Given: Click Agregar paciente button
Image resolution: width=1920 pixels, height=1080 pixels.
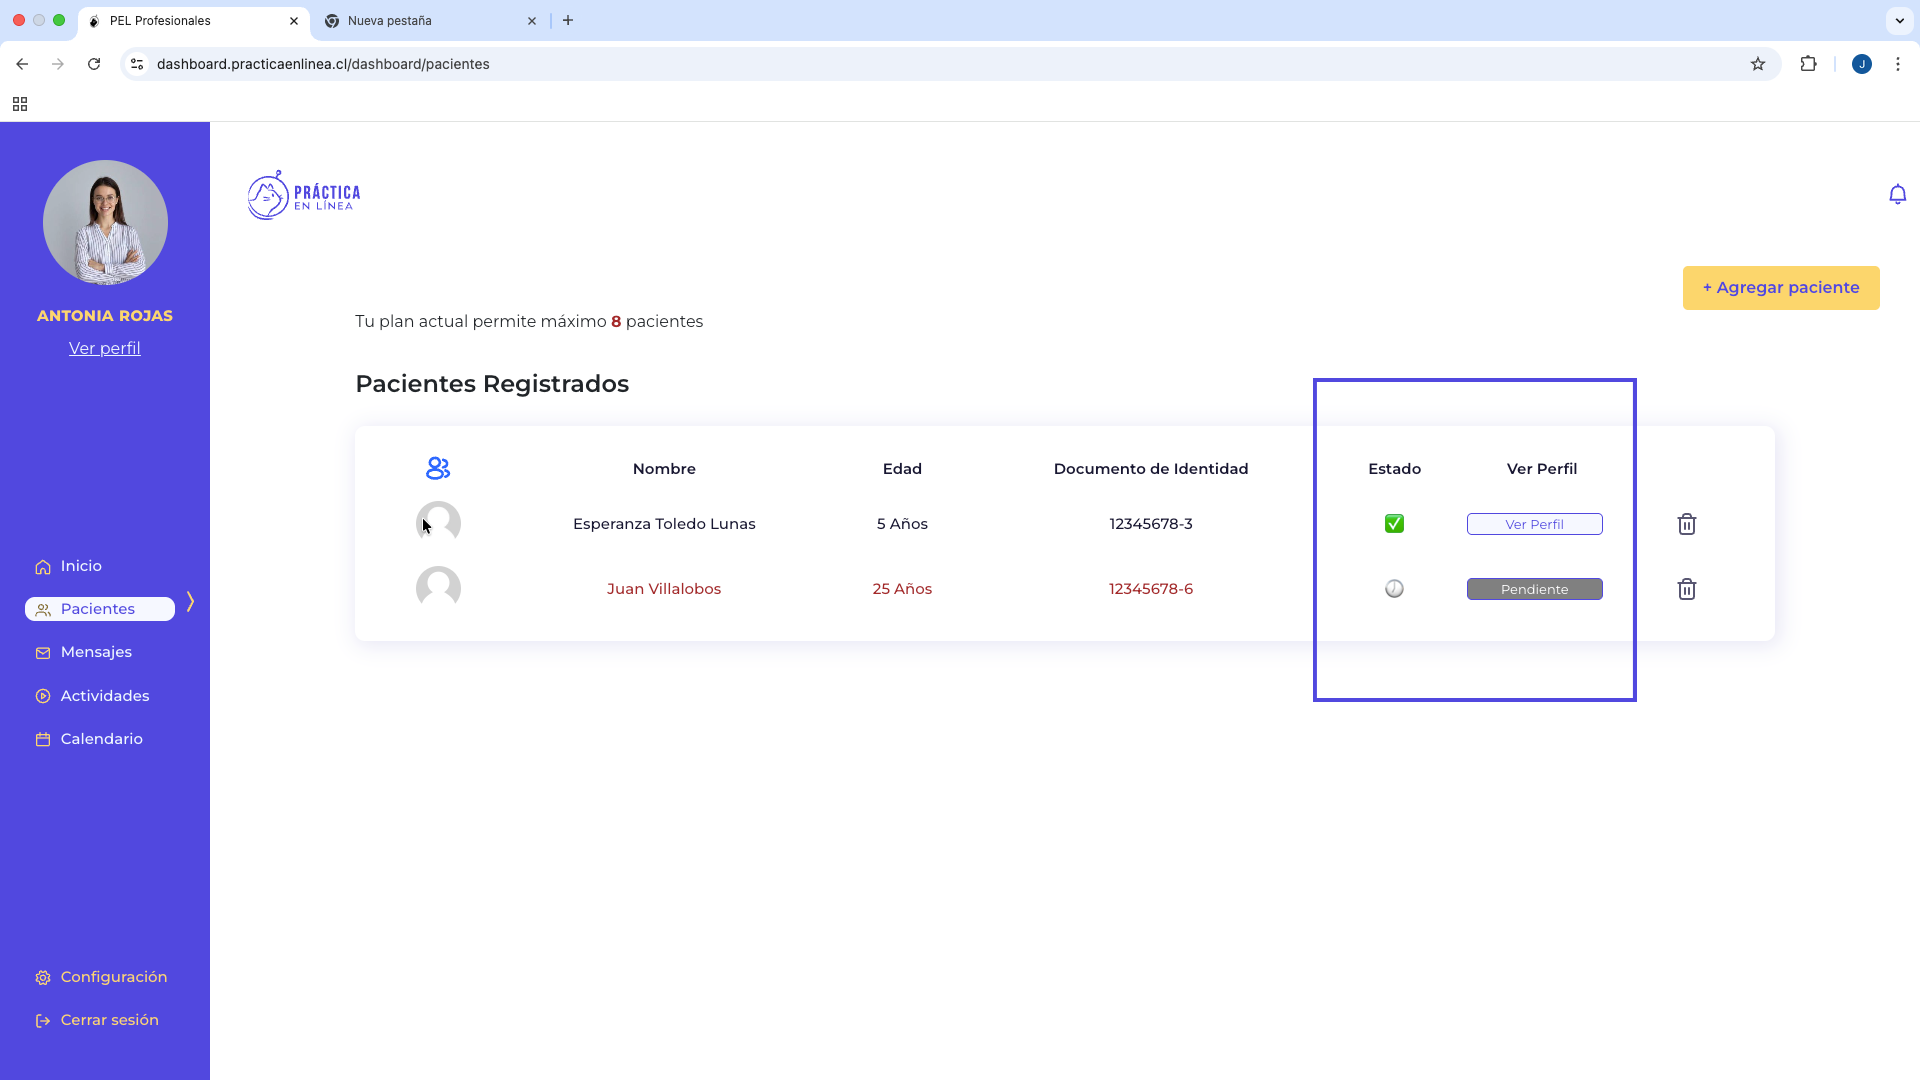Looking at the screenshot, I should pyautogui.click(x=1780, y=288).
